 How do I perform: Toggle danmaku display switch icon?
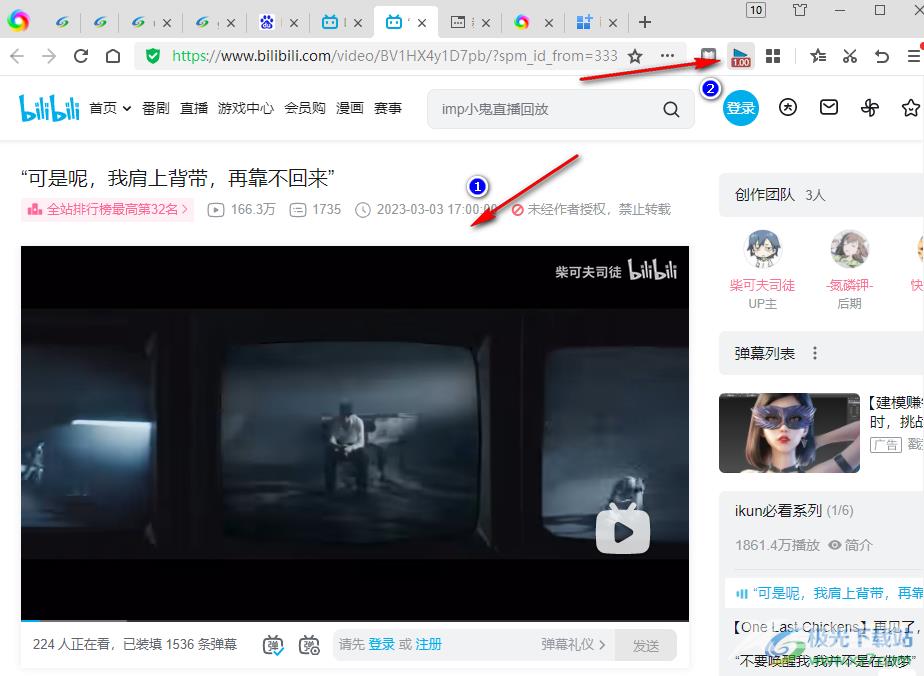[273, 645]
